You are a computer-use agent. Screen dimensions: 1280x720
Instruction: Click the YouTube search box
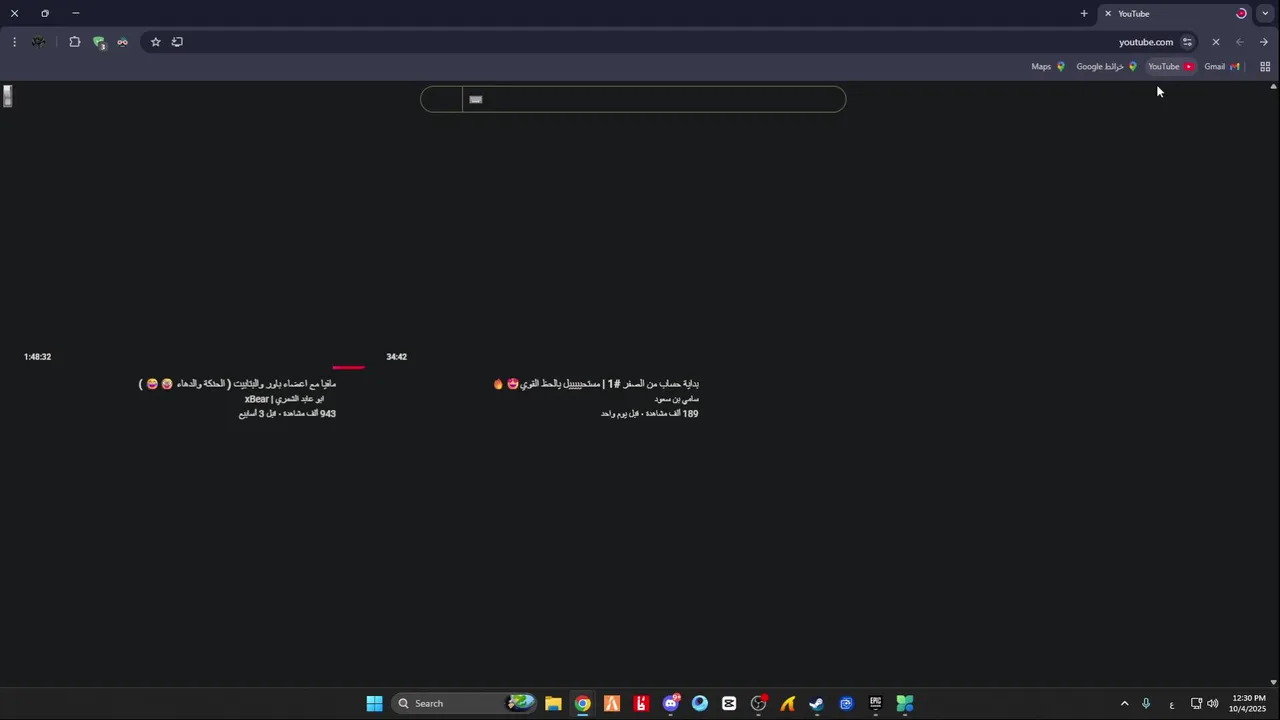pyautogui.click(x=654, y=99)
